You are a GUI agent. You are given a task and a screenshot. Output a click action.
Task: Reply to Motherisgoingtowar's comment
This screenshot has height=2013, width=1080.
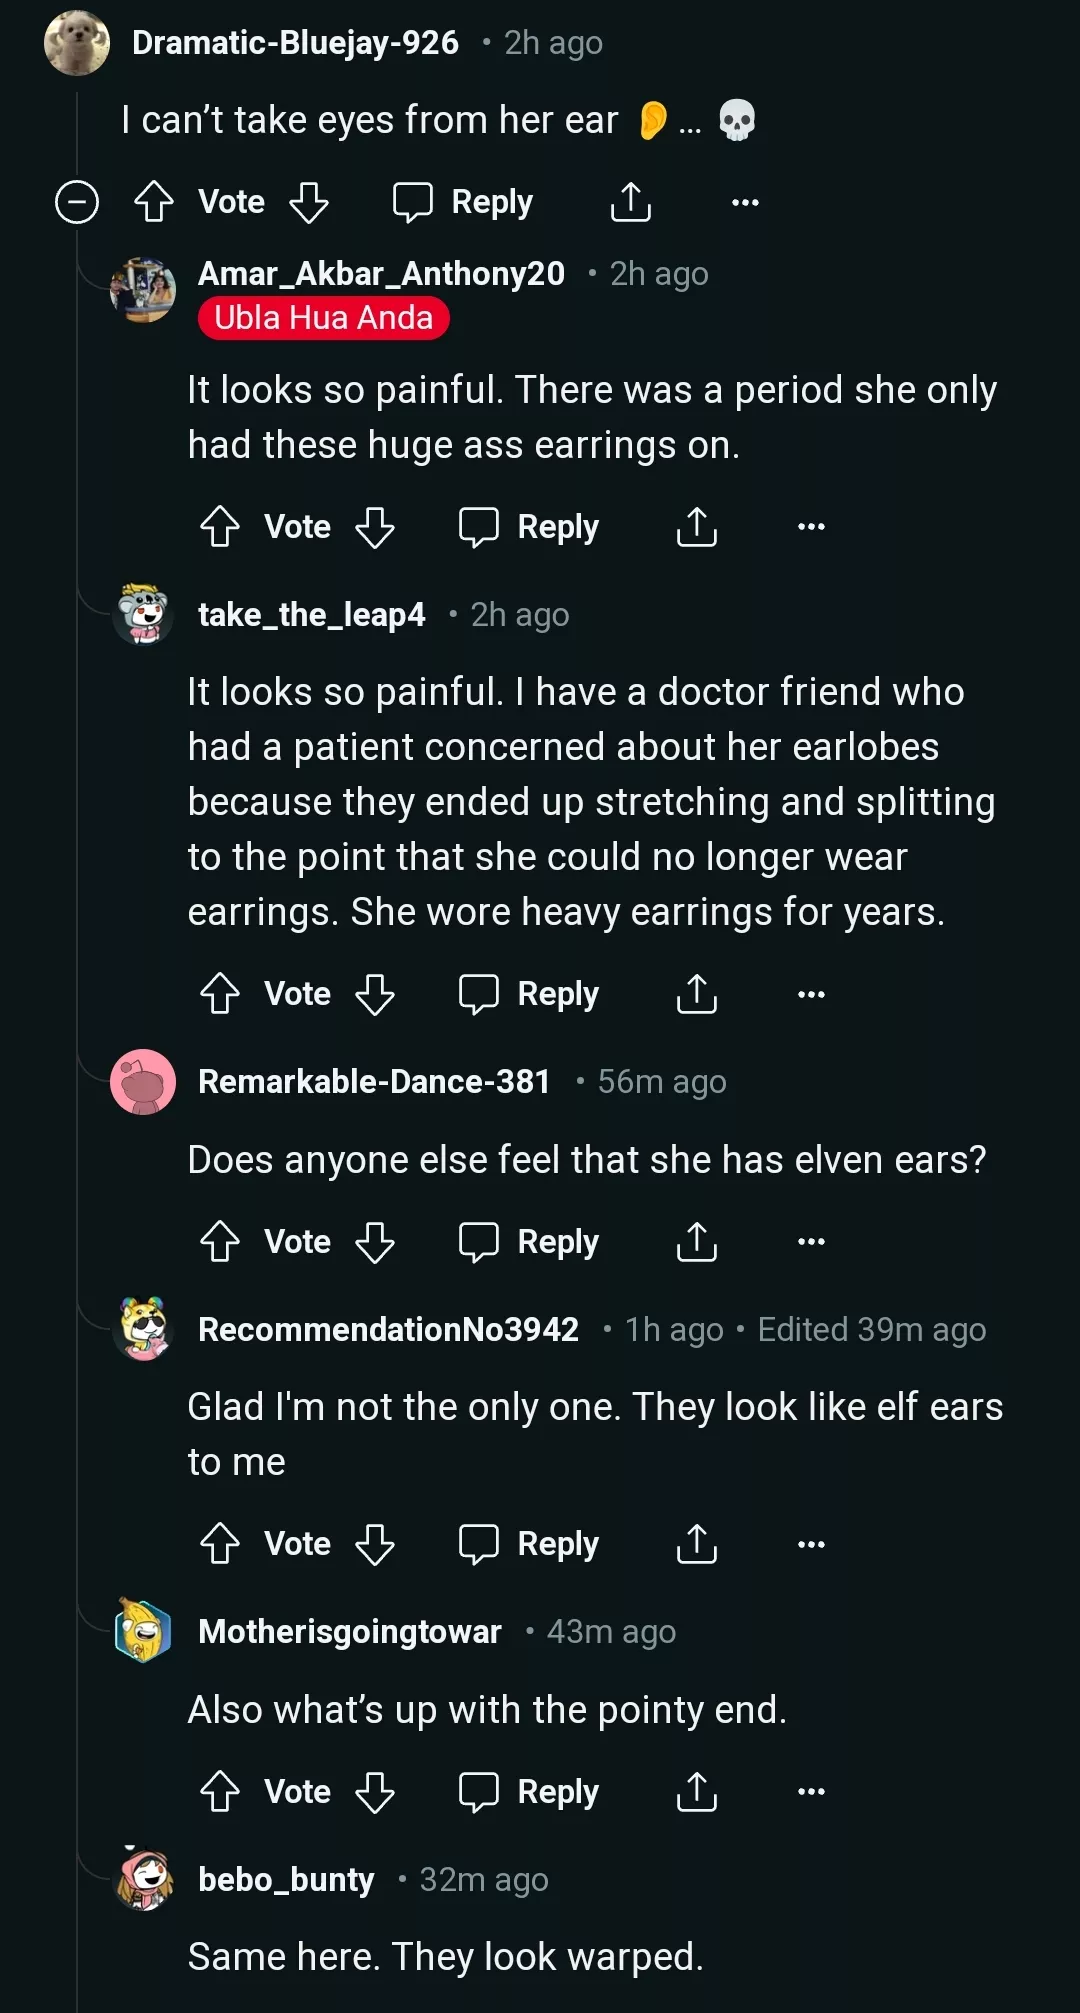(529, 1792)
